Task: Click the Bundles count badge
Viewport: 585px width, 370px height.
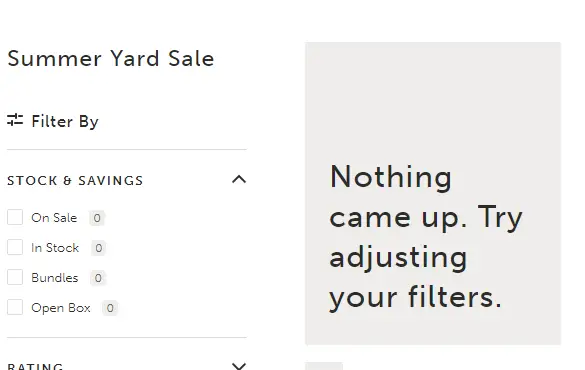Action: [x=98, y=278]
